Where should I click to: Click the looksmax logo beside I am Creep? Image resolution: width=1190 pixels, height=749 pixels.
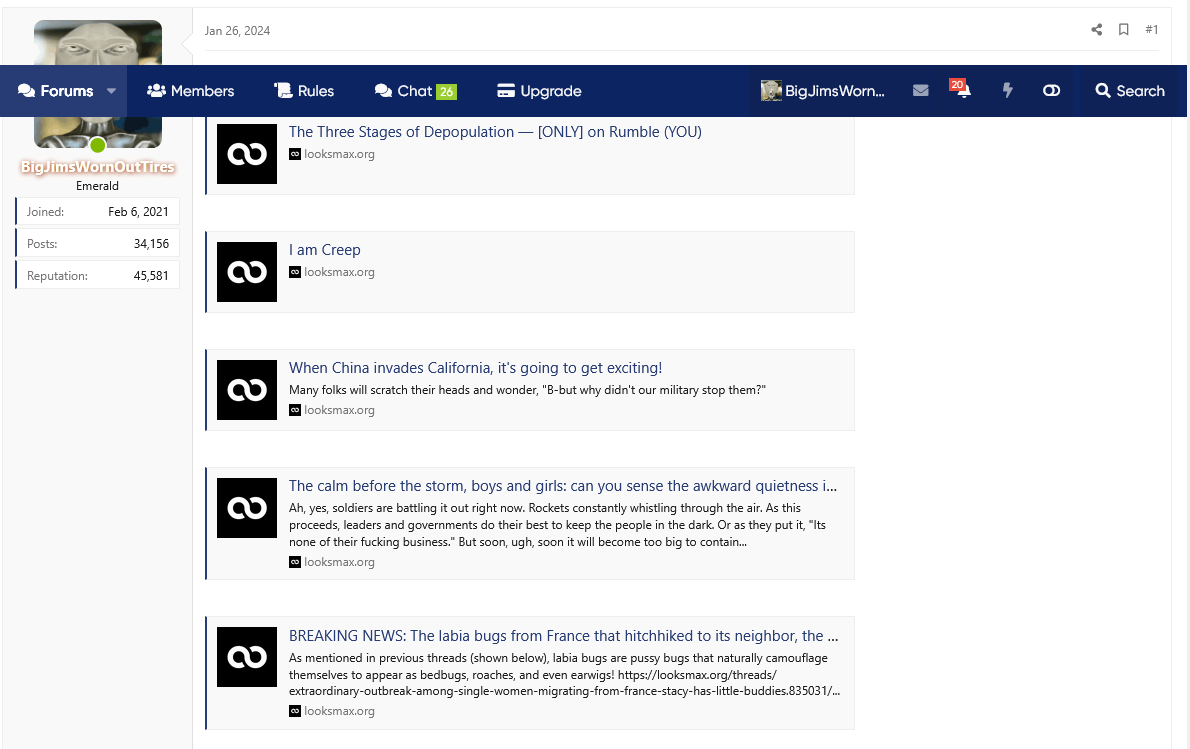pos(247,272)
